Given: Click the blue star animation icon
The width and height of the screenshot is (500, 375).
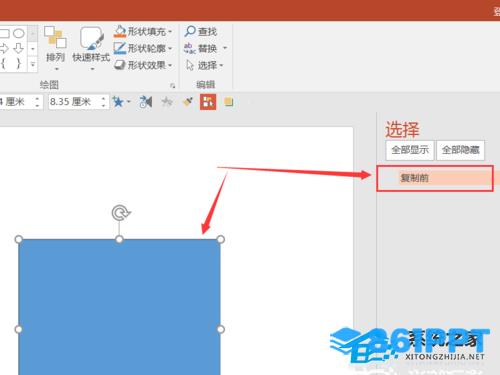Looking at the screenshot, I should tap(119, 102).
